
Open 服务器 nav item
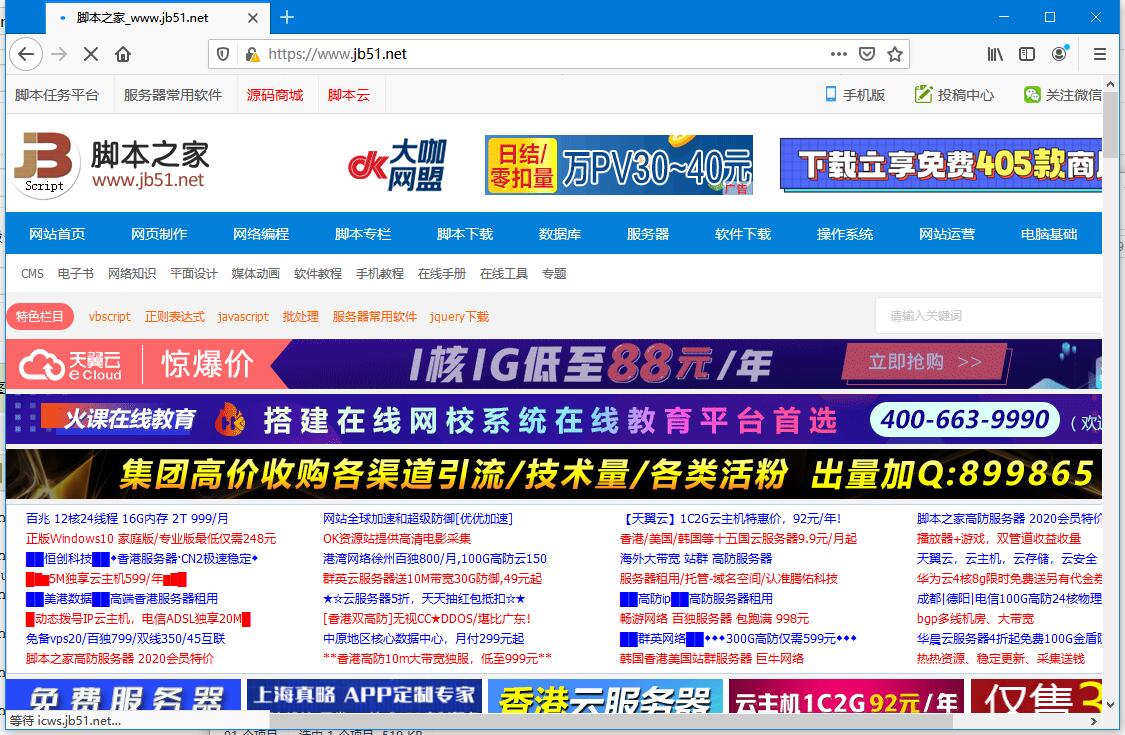[648, 234]
